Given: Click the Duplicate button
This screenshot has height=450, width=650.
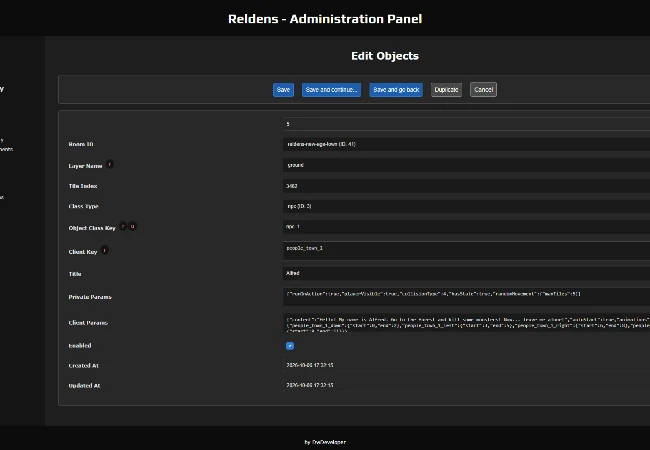Looking at the screenshot, I should point(446,90).
